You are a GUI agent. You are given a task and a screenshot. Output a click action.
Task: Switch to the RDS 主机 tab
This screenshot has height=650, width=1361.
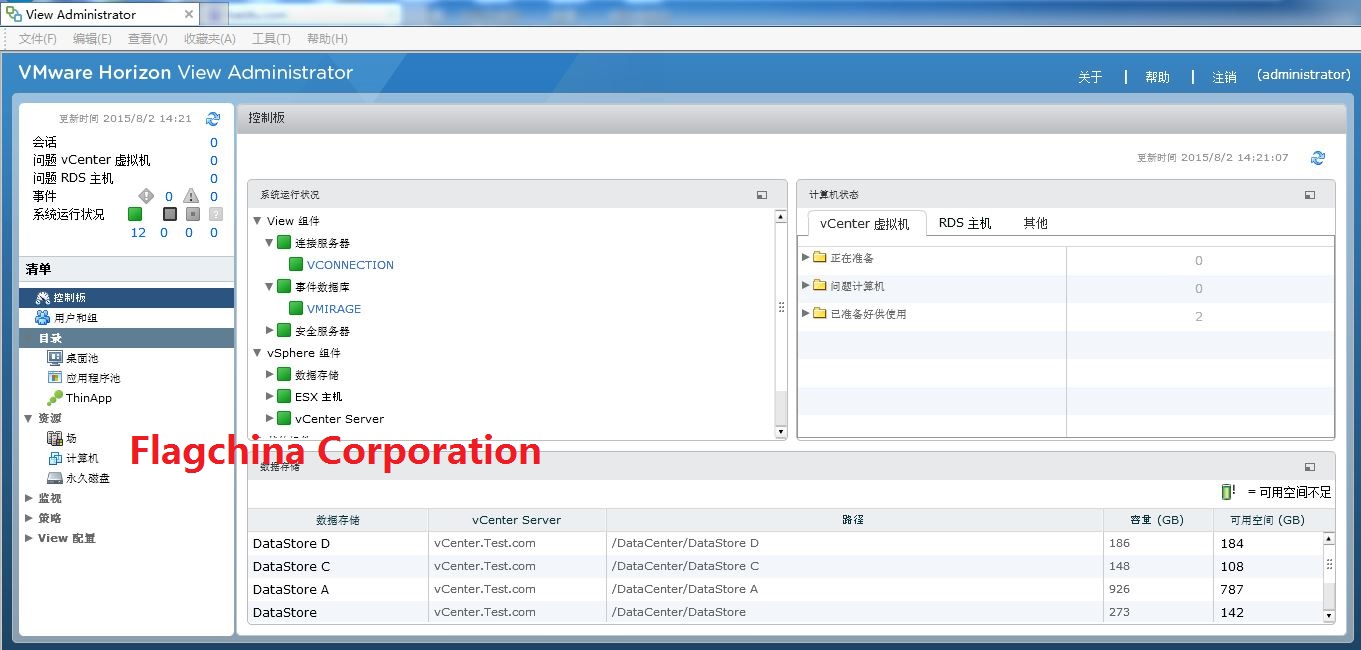coord(965,223)
